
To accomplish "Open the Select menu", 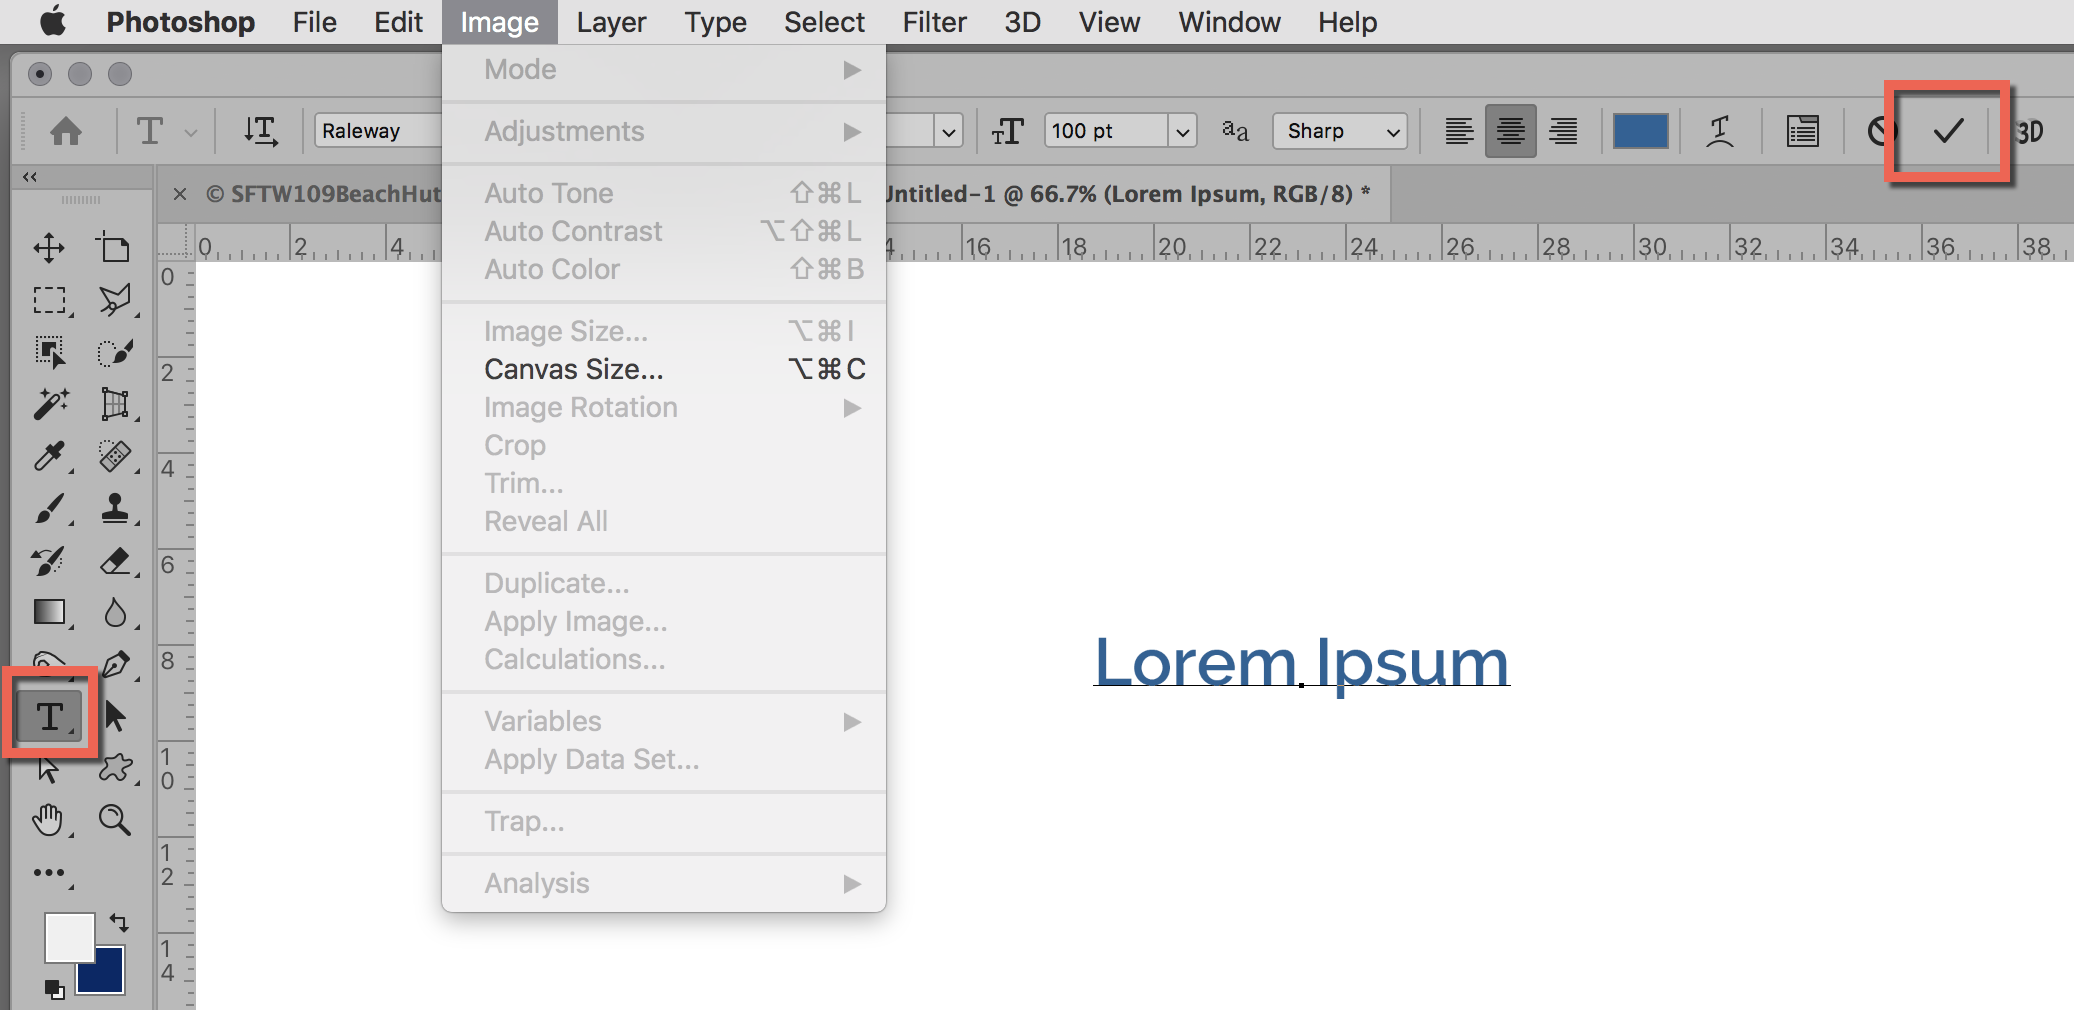I will pos(823,21).
